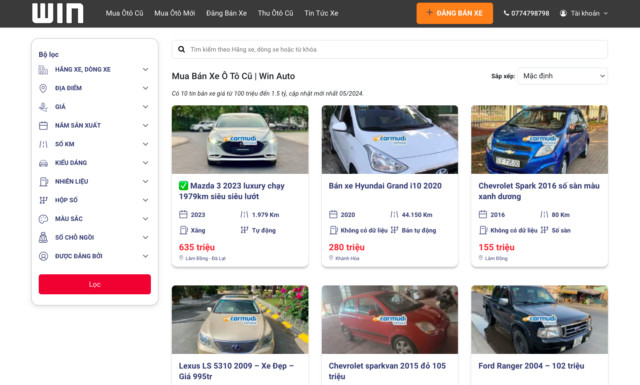640x385 pixels.
Task: Click the blue Chevrolet Spark photo
Action: 539,140
